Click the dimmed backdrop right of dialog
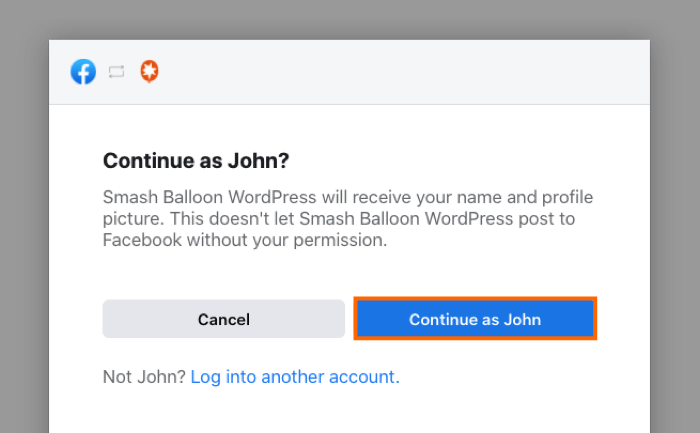This screenshot has height=433, width=700. coord(675,250)
